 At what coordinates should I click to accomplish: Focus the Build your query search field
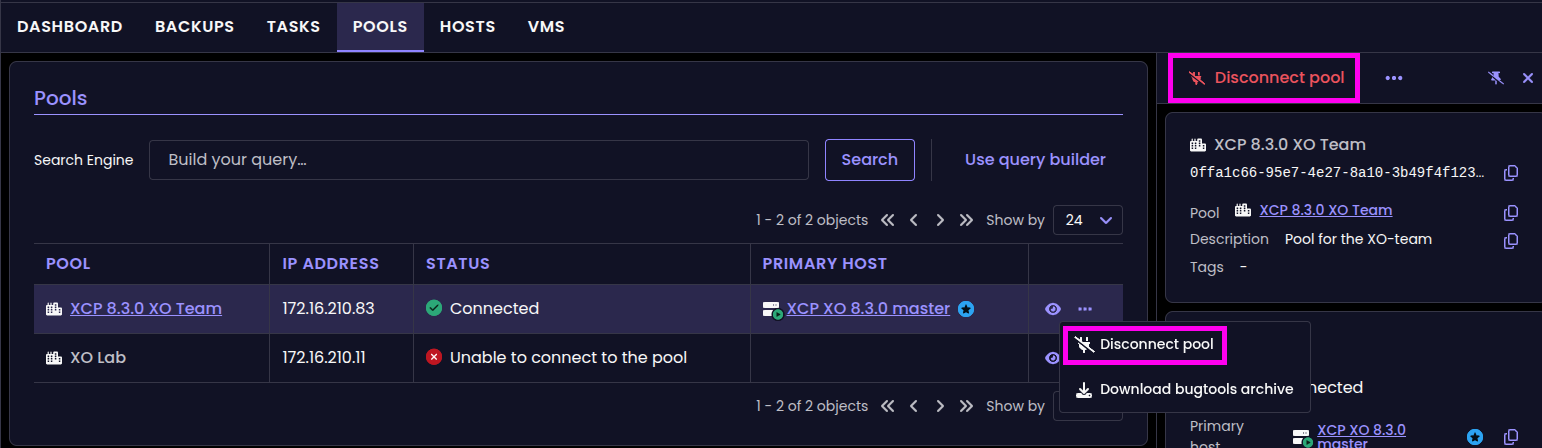[x=479, y=160]
